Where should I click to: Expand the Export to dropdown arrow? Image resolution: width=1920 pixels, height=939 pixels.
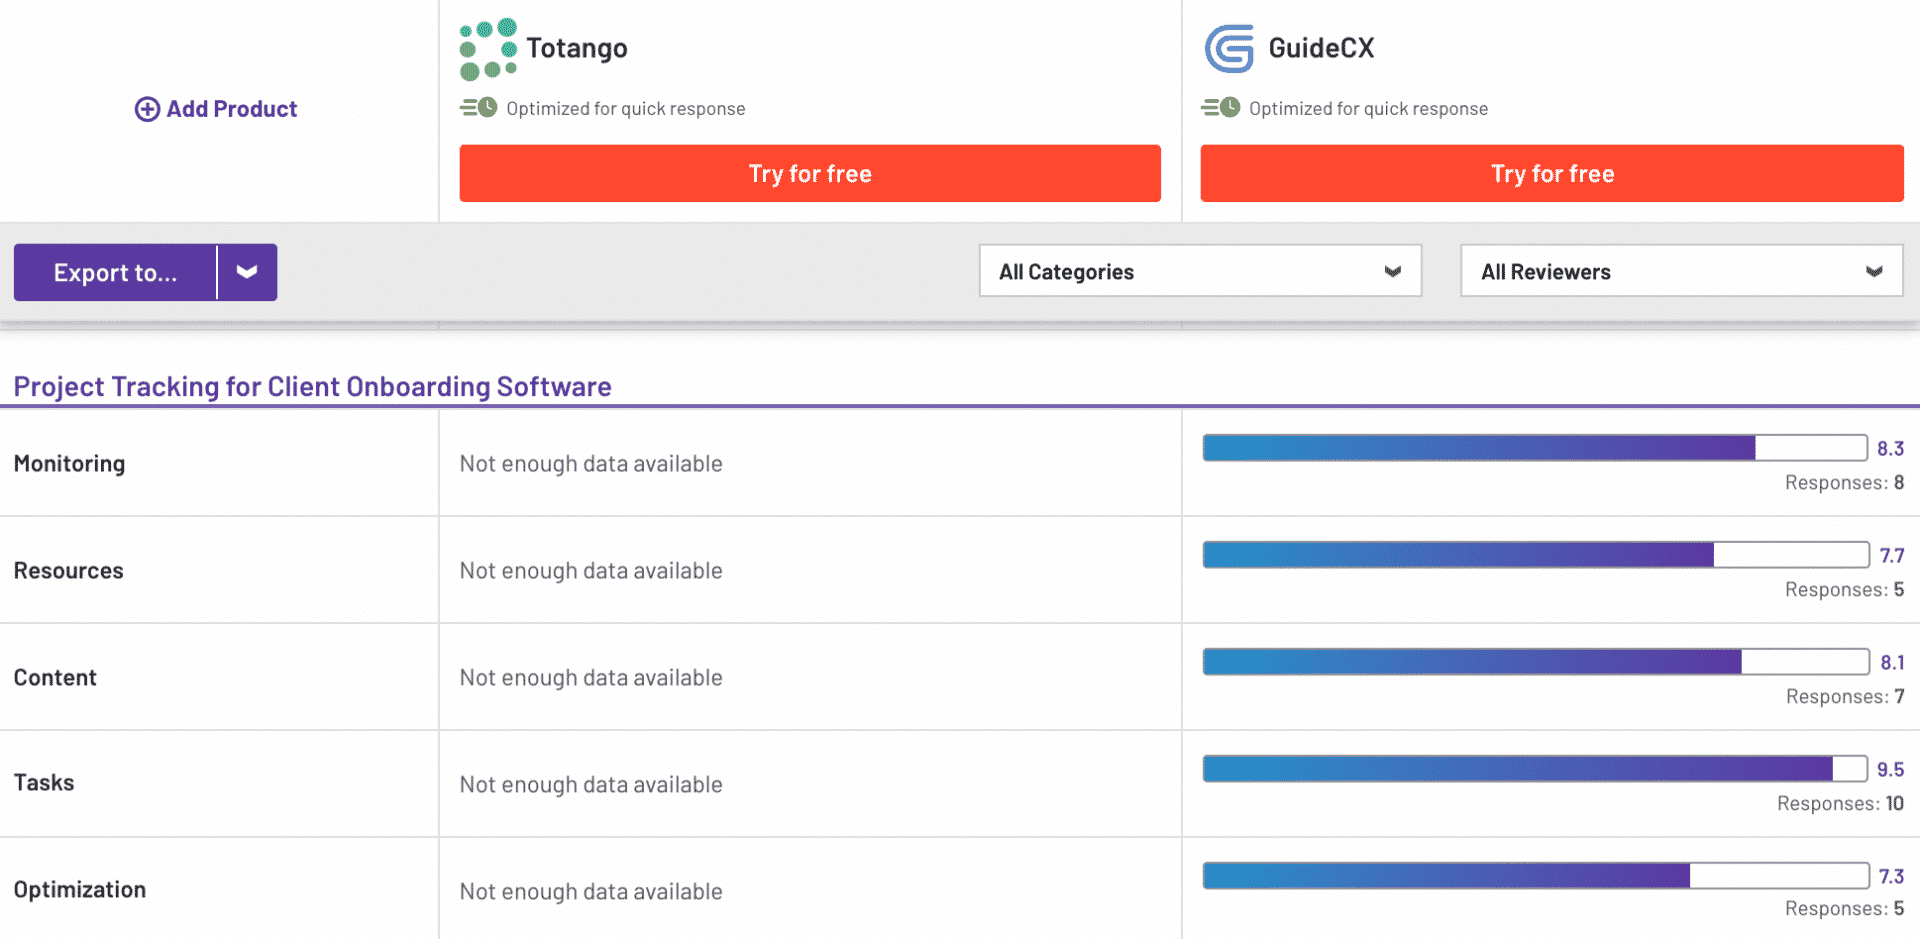[x=247, y=272]
